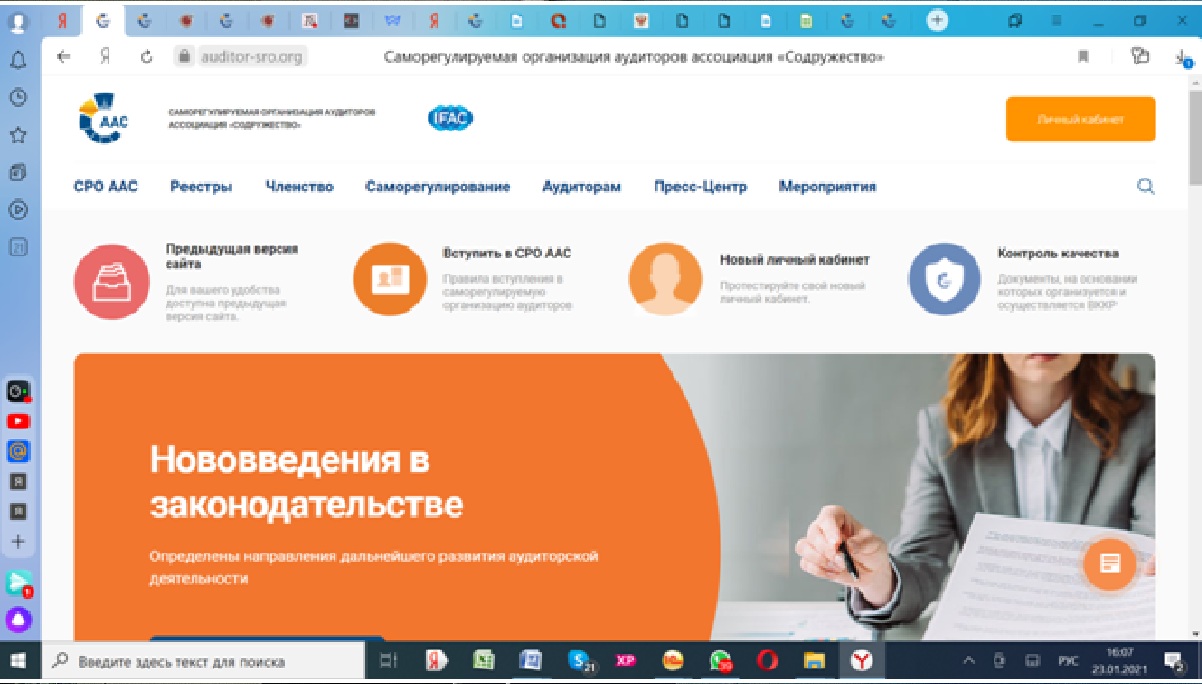Image resolution: width=1202 pixels, height=684 pixels.
Task: Click the Нововведения в законодательстве banner heading
Action: (x=306, y=482)
